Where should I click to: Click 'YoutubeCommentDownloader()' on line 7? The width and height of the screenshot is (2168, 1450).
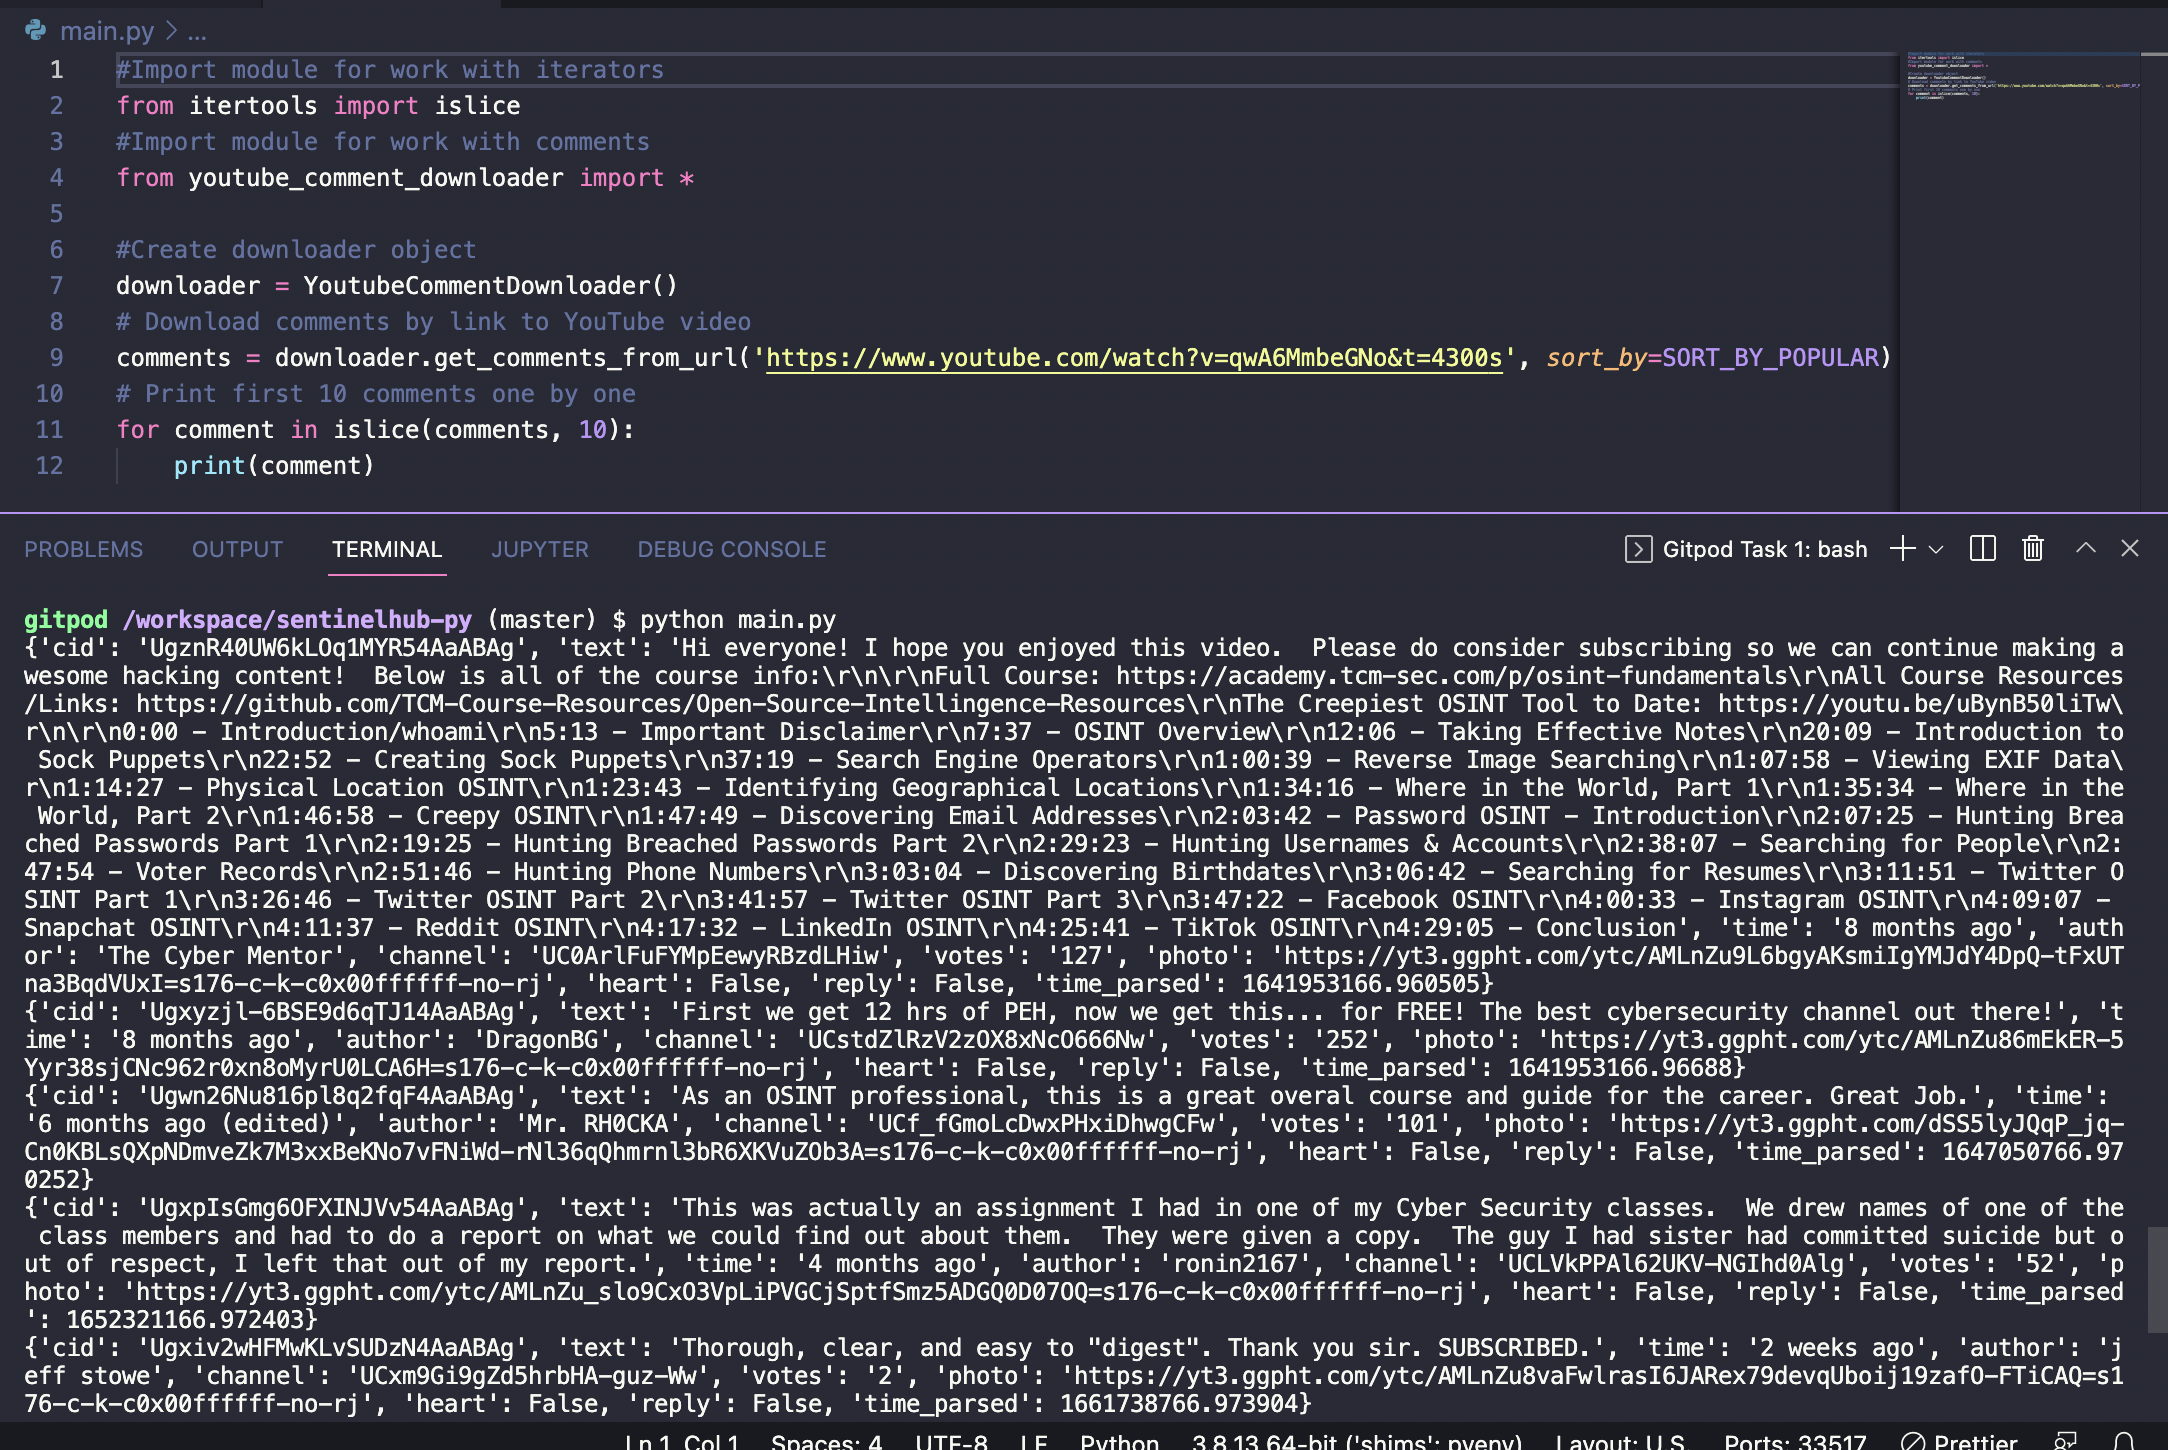click(x=491, y=286)
